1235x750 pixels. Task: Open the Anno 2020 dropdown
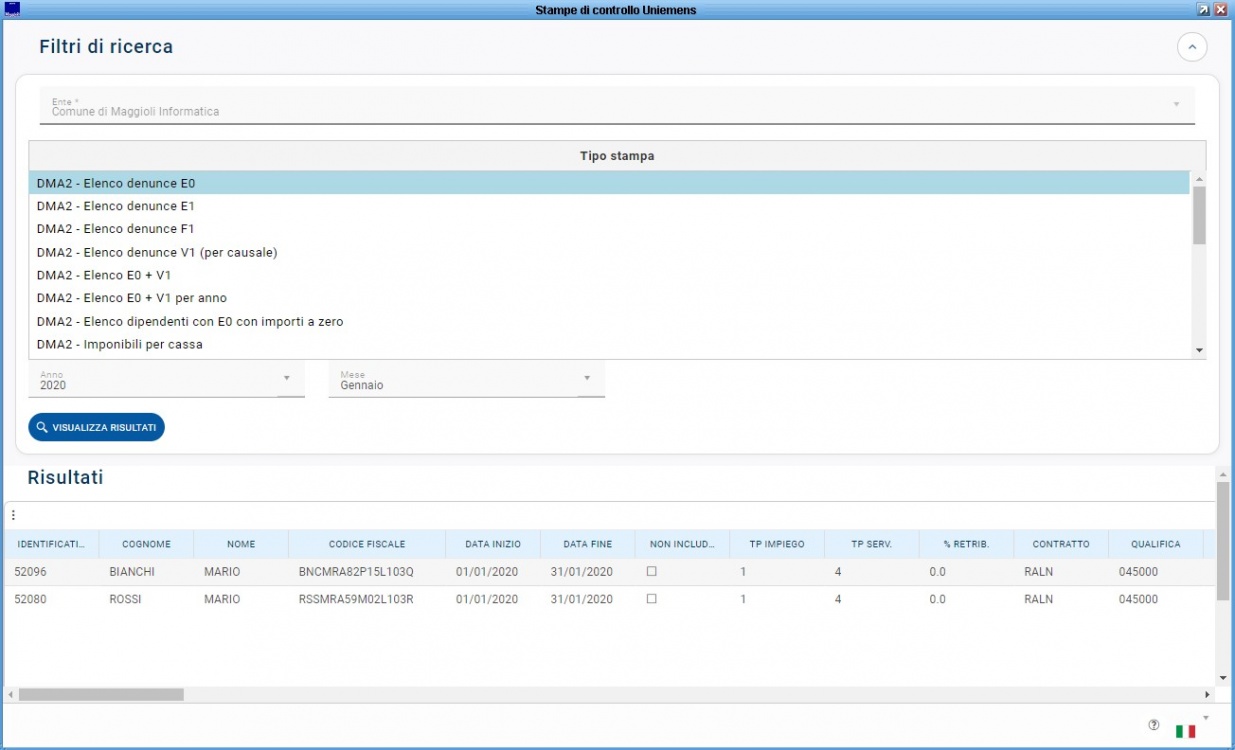click(286, 378)
